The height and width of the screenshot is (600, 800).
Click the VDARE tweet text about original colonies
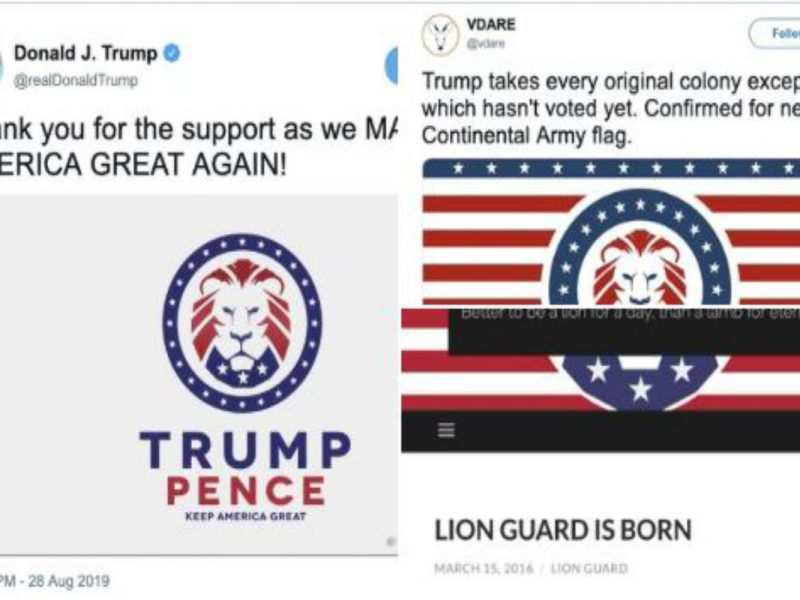611,109
